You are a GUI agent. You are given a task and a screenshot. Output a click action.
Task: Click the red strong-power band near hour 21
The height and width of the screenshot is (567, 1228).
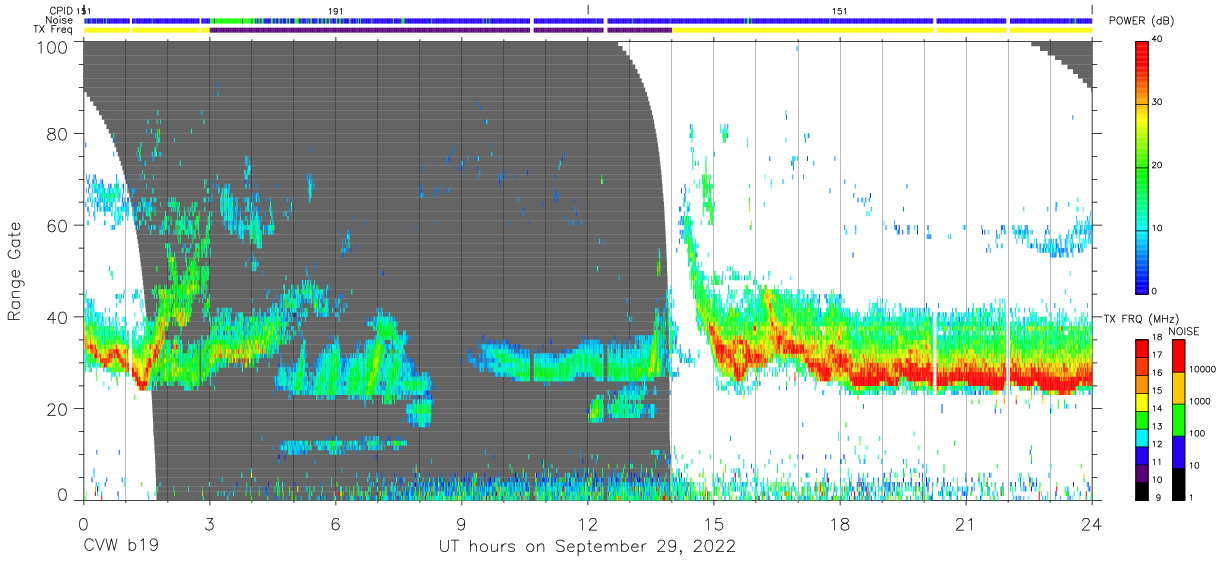click(966, 377)
